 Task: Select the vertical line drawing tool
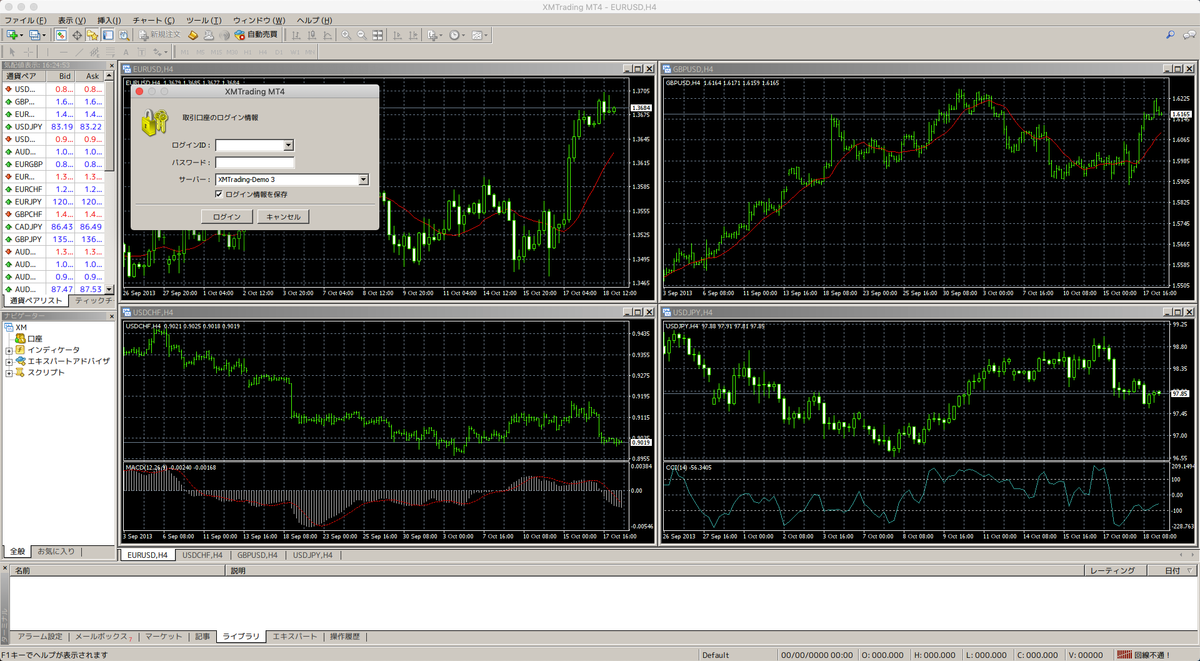pos(47,52)
